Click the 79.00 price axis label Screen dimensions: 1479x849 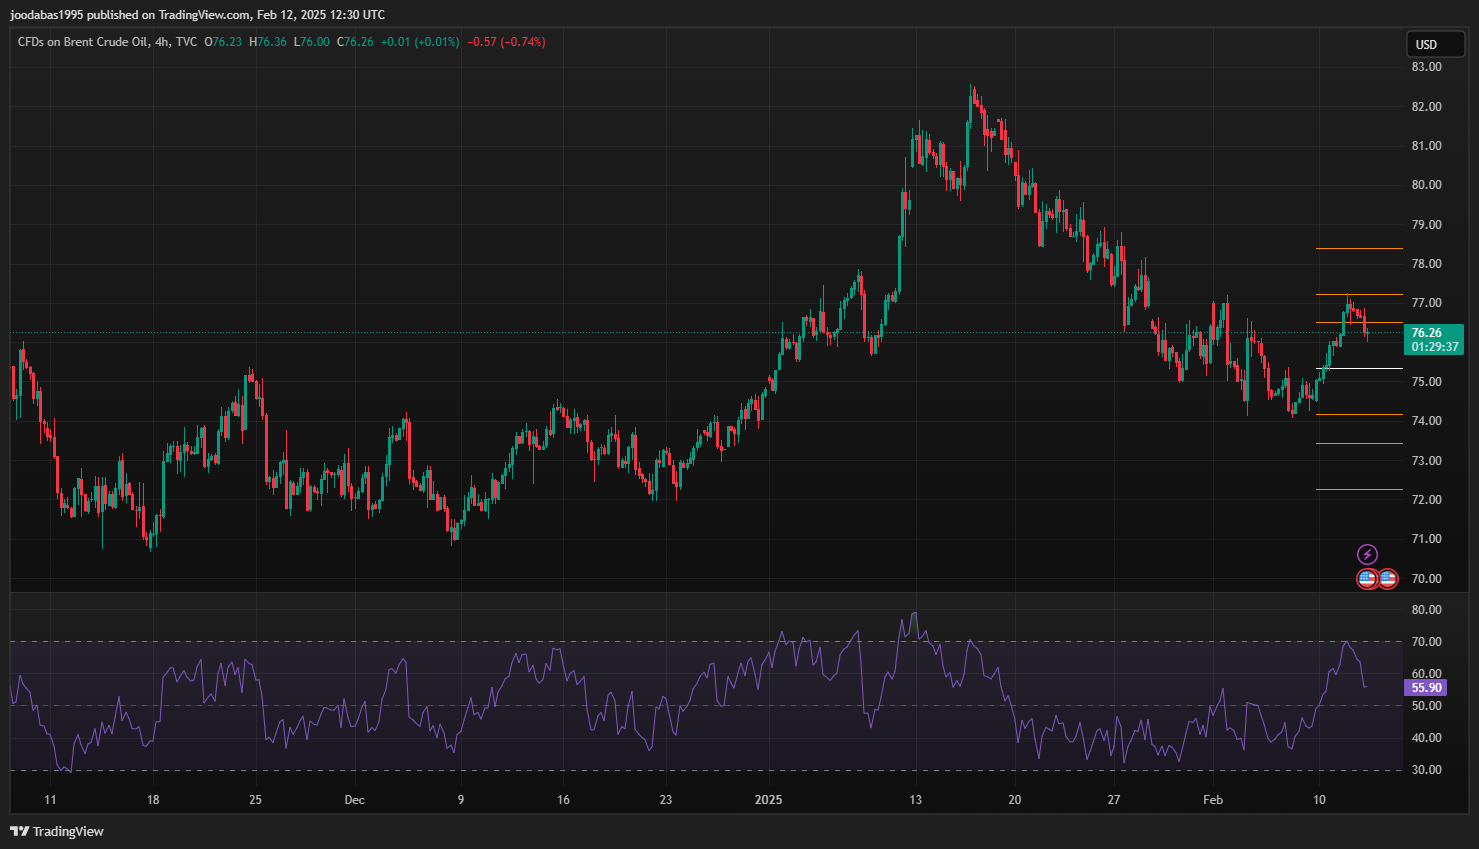[x=1426, y=224]
